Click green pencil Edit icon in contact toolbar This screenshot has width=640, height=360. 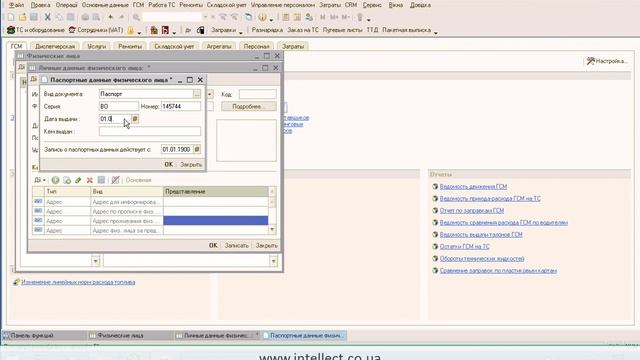point(78,180)
